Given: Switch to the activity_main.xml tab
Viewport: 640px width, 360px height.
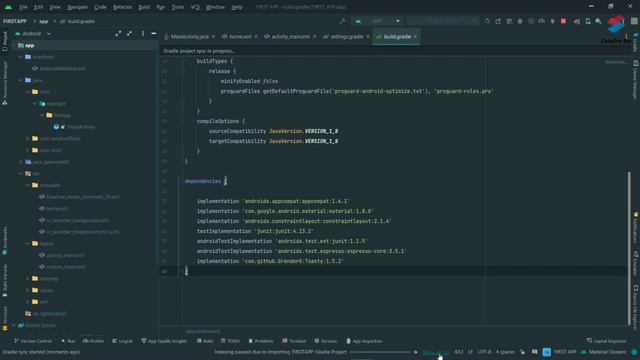Looking at the screenshot, I should point(290,36).
